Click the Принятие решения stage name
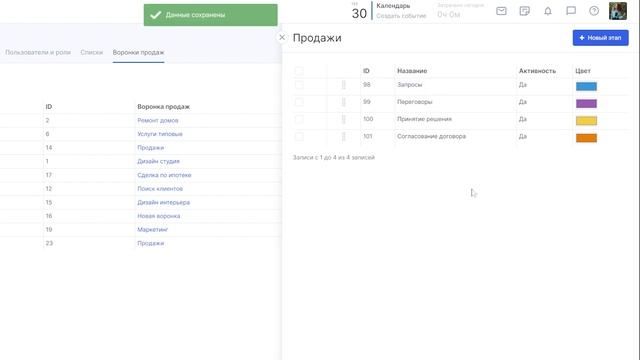640x360 pixels. point(424,119)
